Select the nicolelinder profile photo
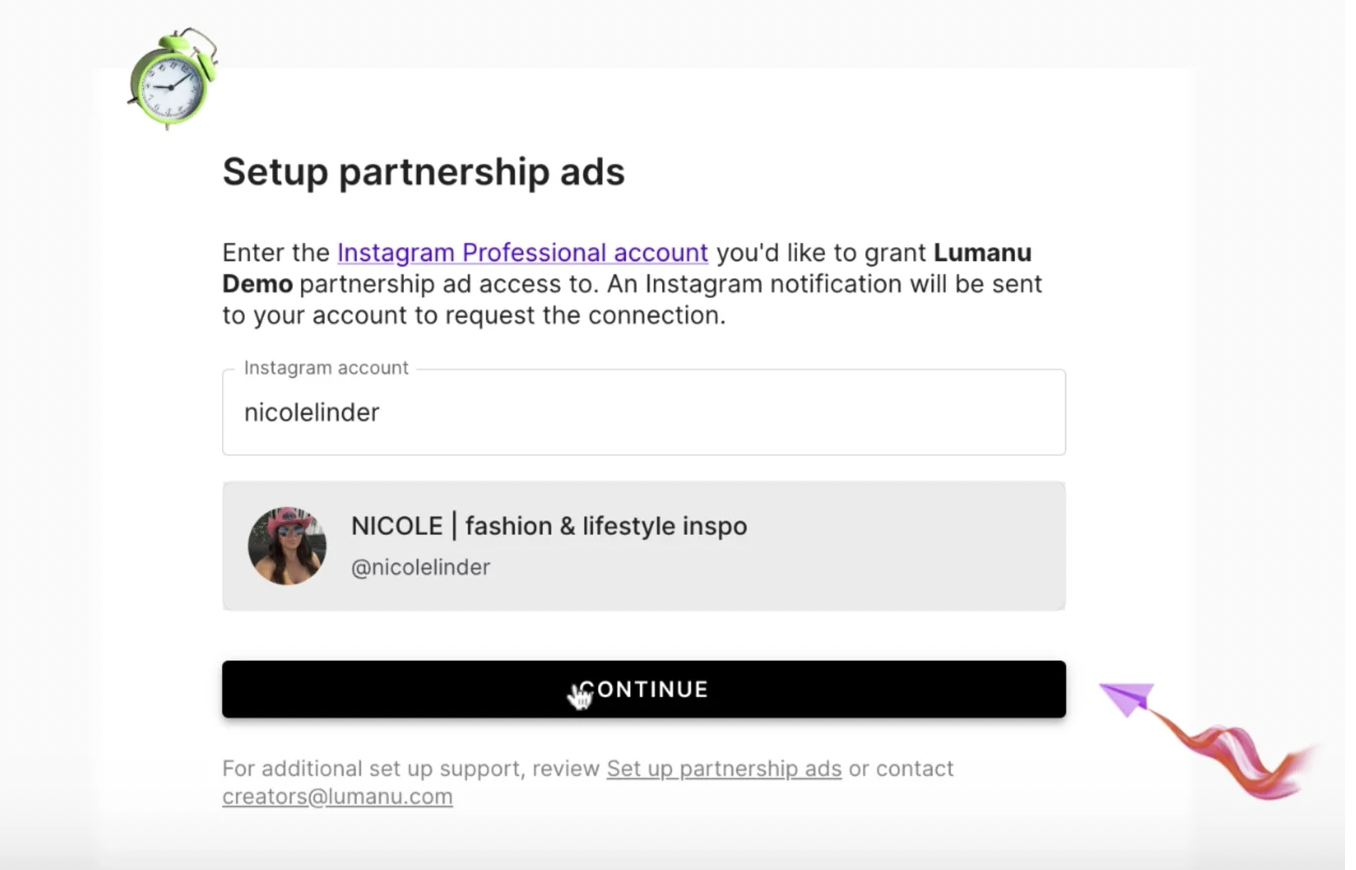Screen dimensions: 1356x870 287,546
